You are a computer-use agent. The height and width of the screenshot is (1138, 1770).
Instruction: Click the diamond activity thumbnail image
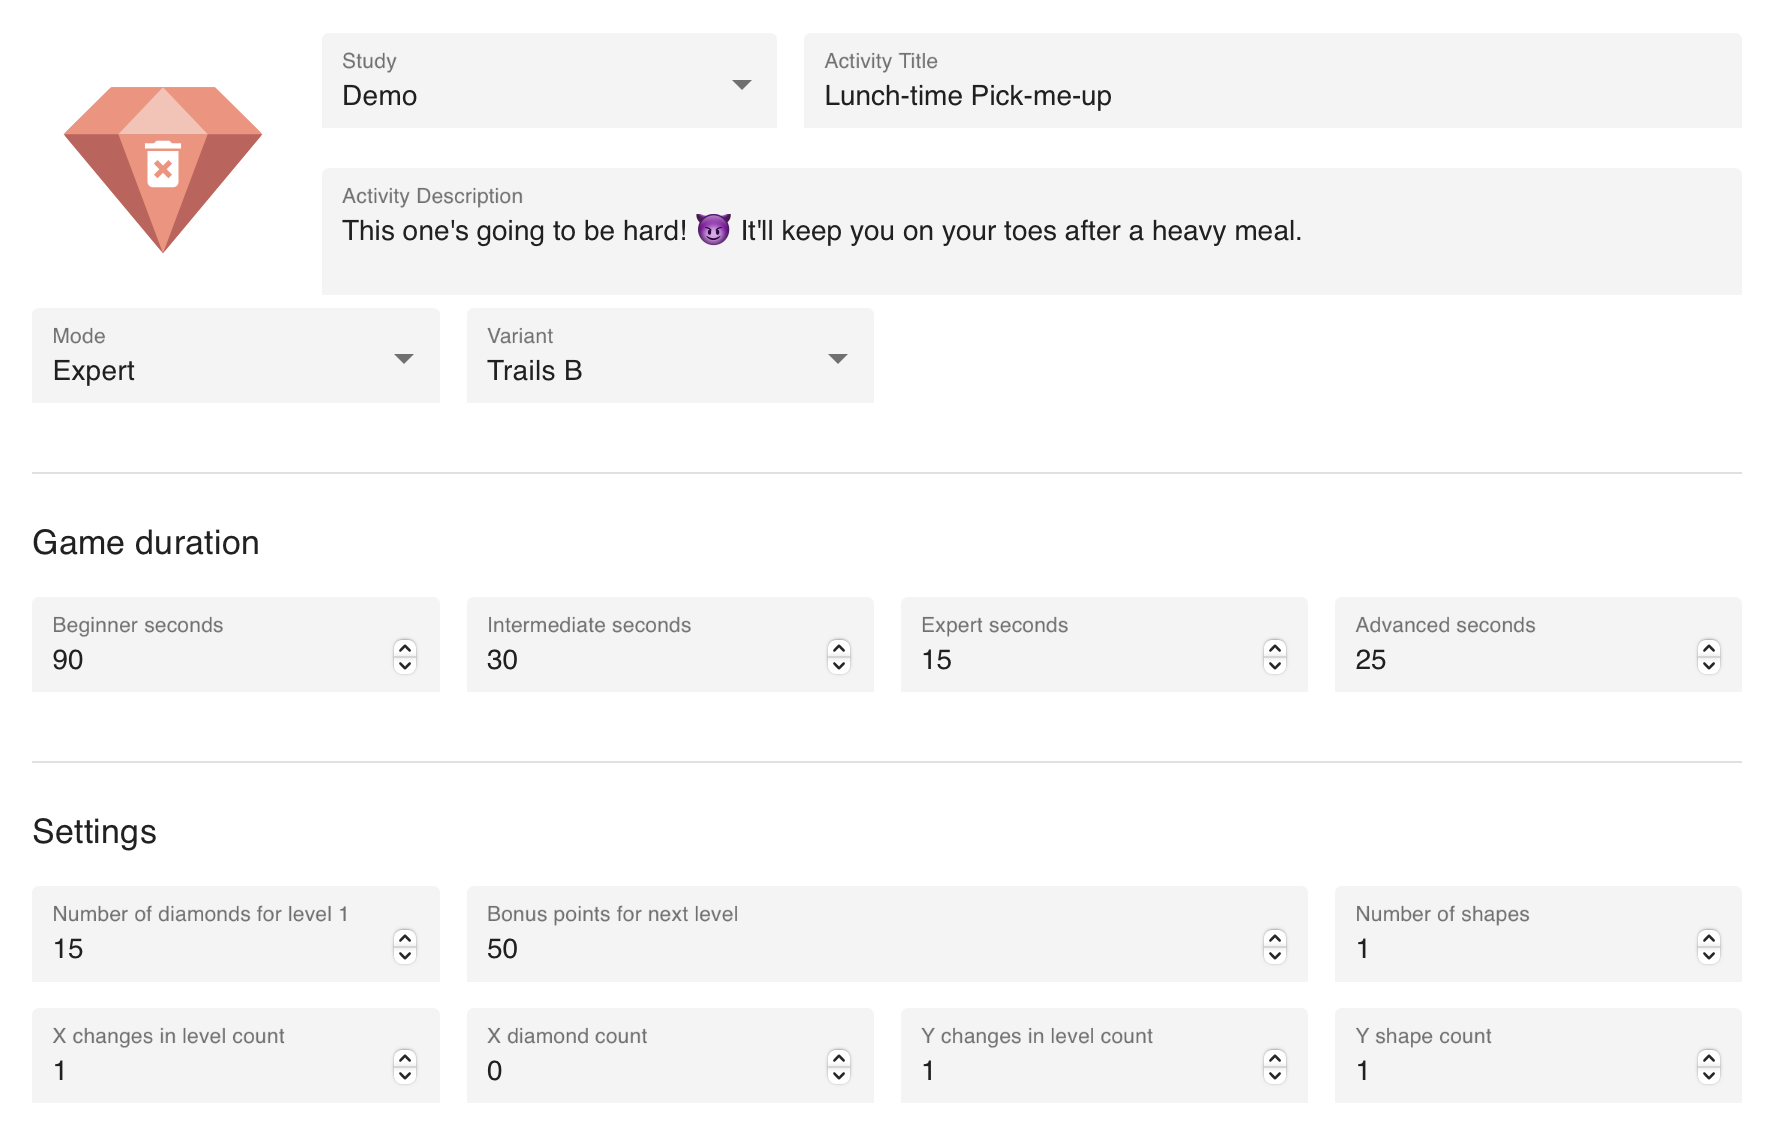click(x=163, y=169)
